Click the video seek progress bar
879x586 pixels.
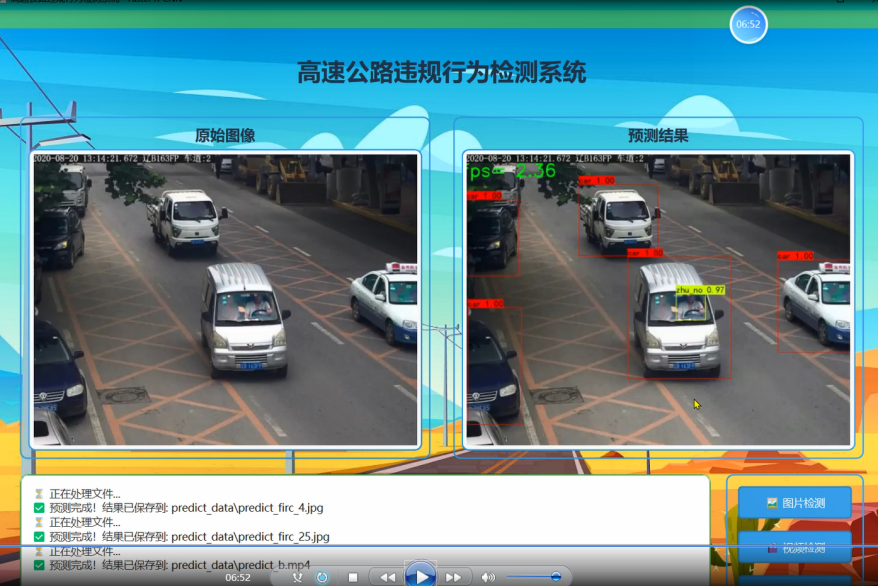point(439,545)
